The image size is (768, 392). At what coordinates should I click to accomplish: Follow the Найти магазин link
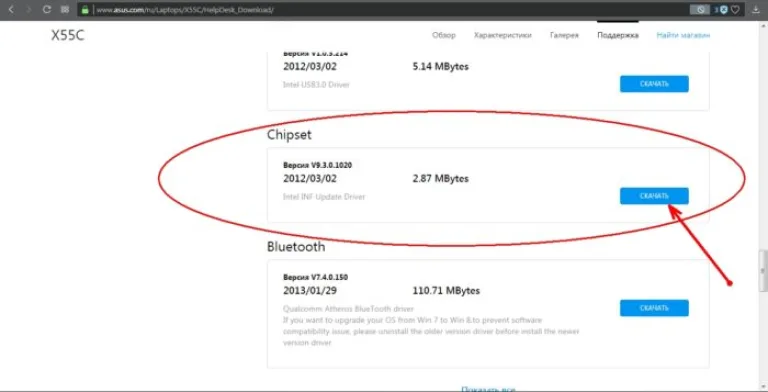(683, 35)
